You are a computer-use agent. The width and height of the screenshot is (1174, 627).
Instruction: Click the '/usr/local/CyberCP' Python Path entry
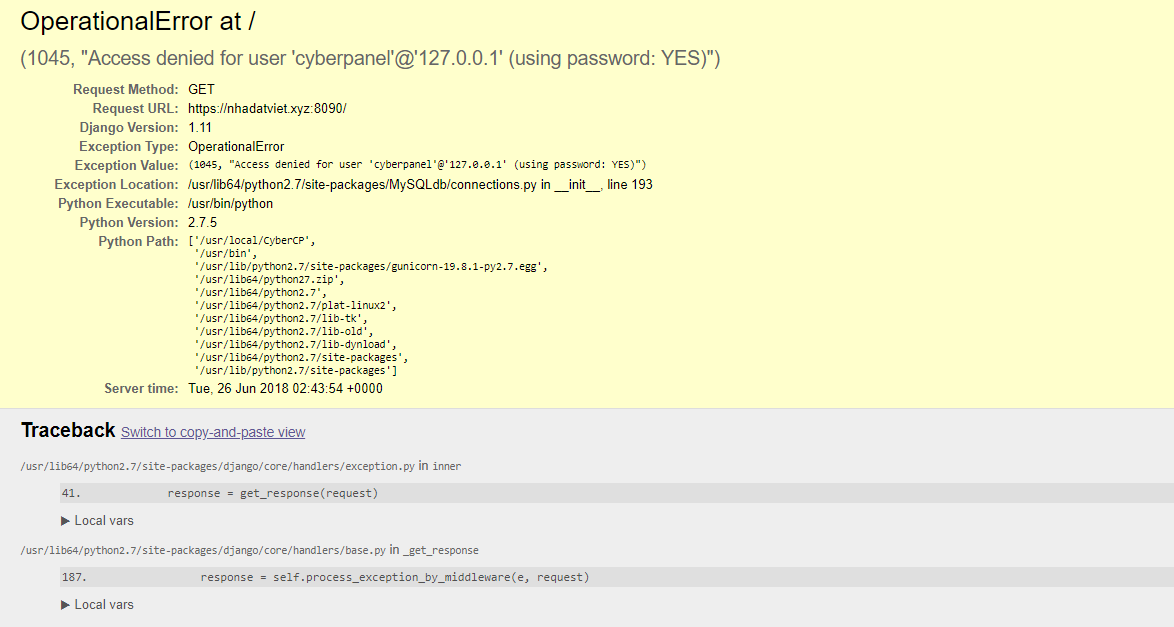coord(255,241)
